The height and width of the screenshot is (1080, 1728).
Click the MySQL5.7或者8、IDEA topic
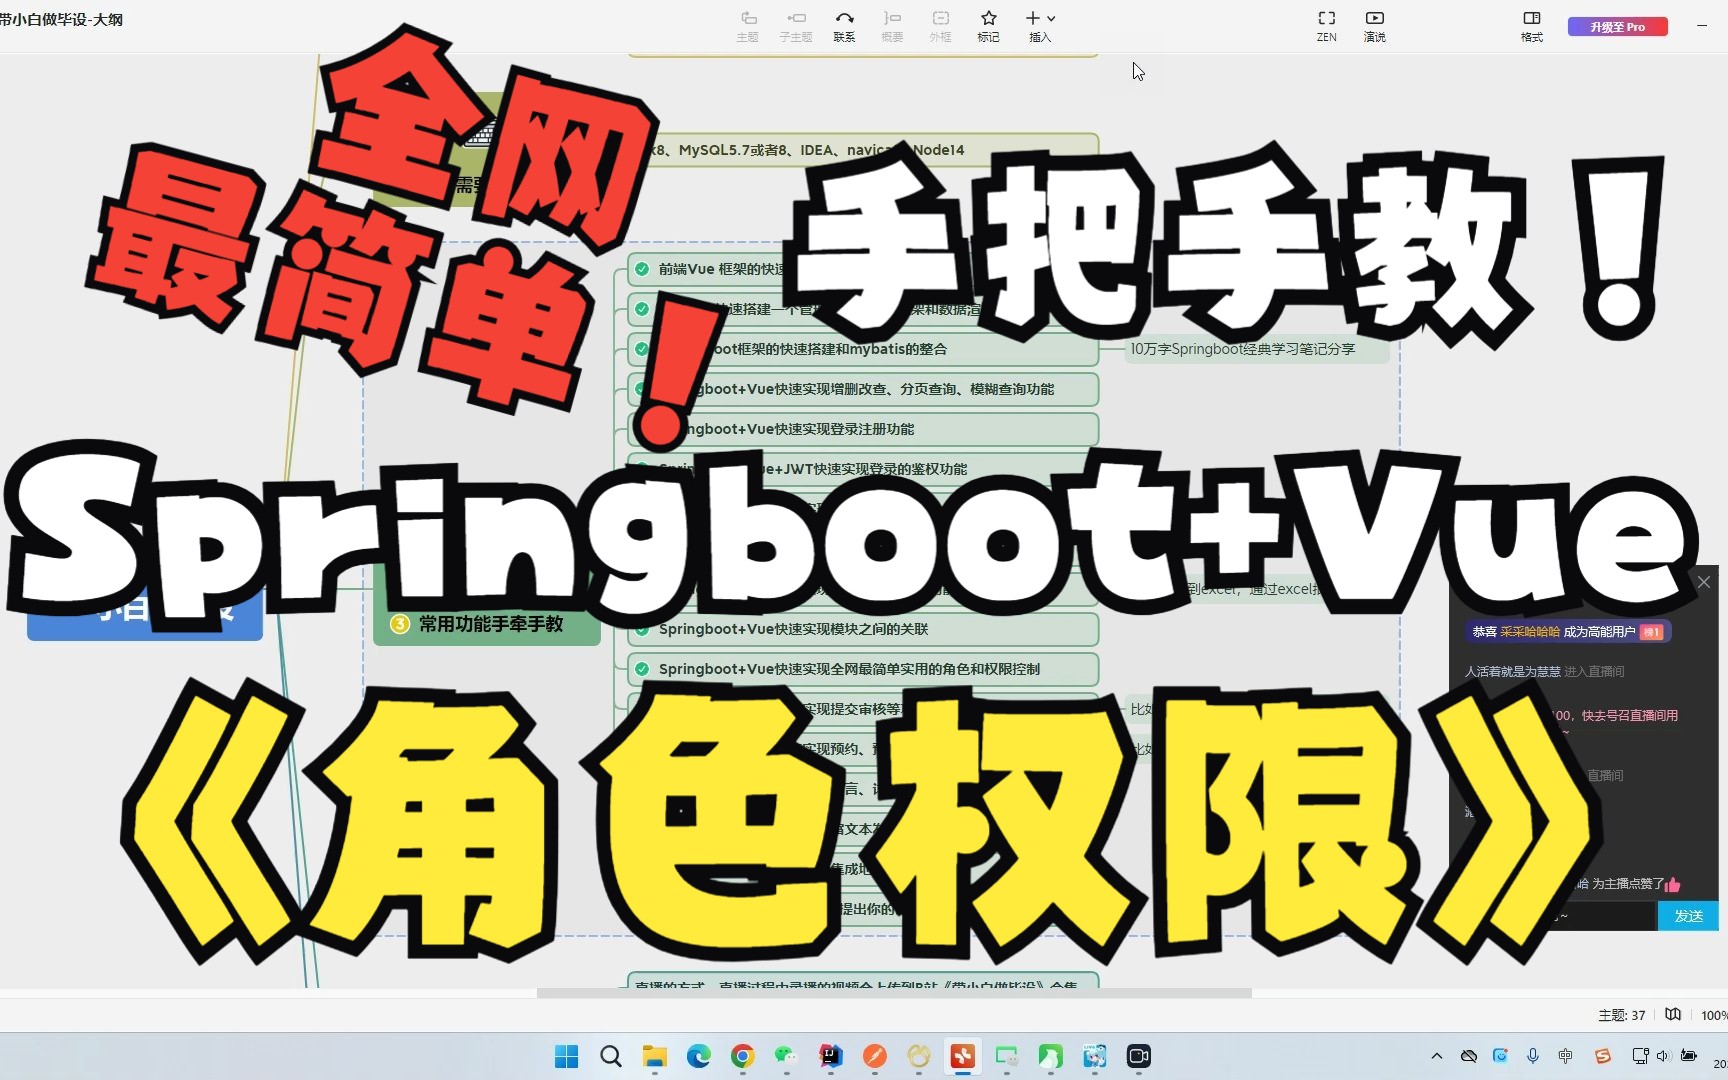tap(863, 150)
